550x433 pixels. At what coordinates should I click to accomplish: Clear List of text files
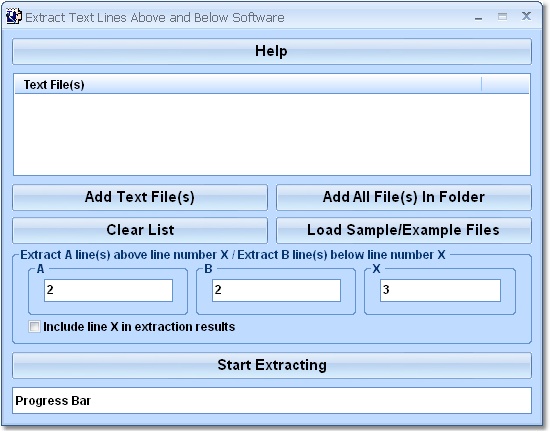tap(140, 230)
